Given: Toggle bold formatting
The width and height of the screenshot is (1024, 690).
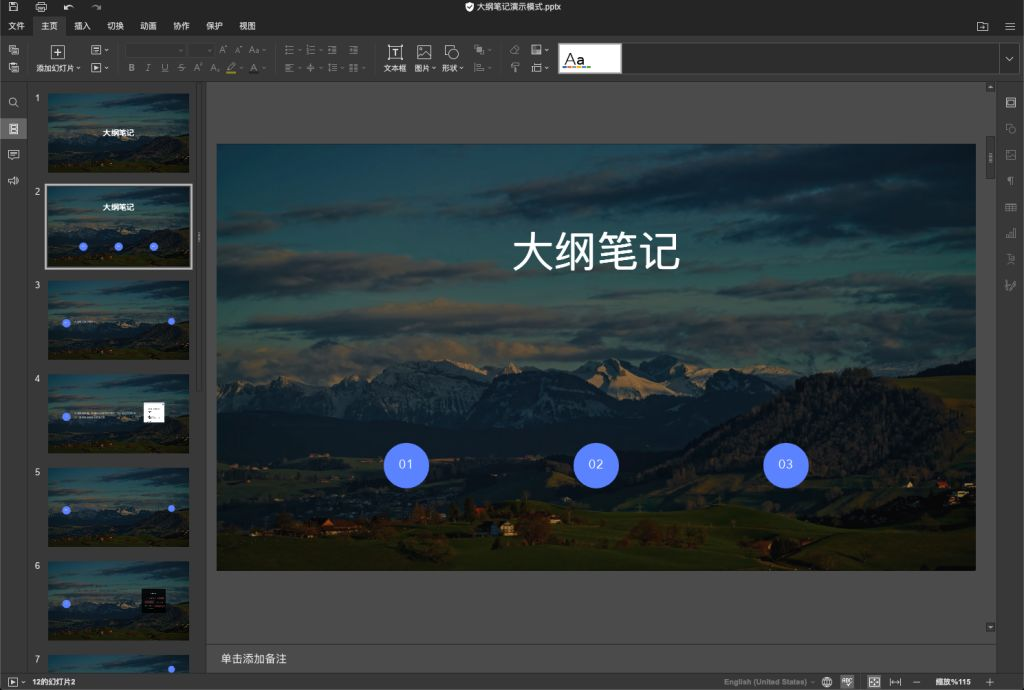Looking at the screenshot, I should (131, 67).
